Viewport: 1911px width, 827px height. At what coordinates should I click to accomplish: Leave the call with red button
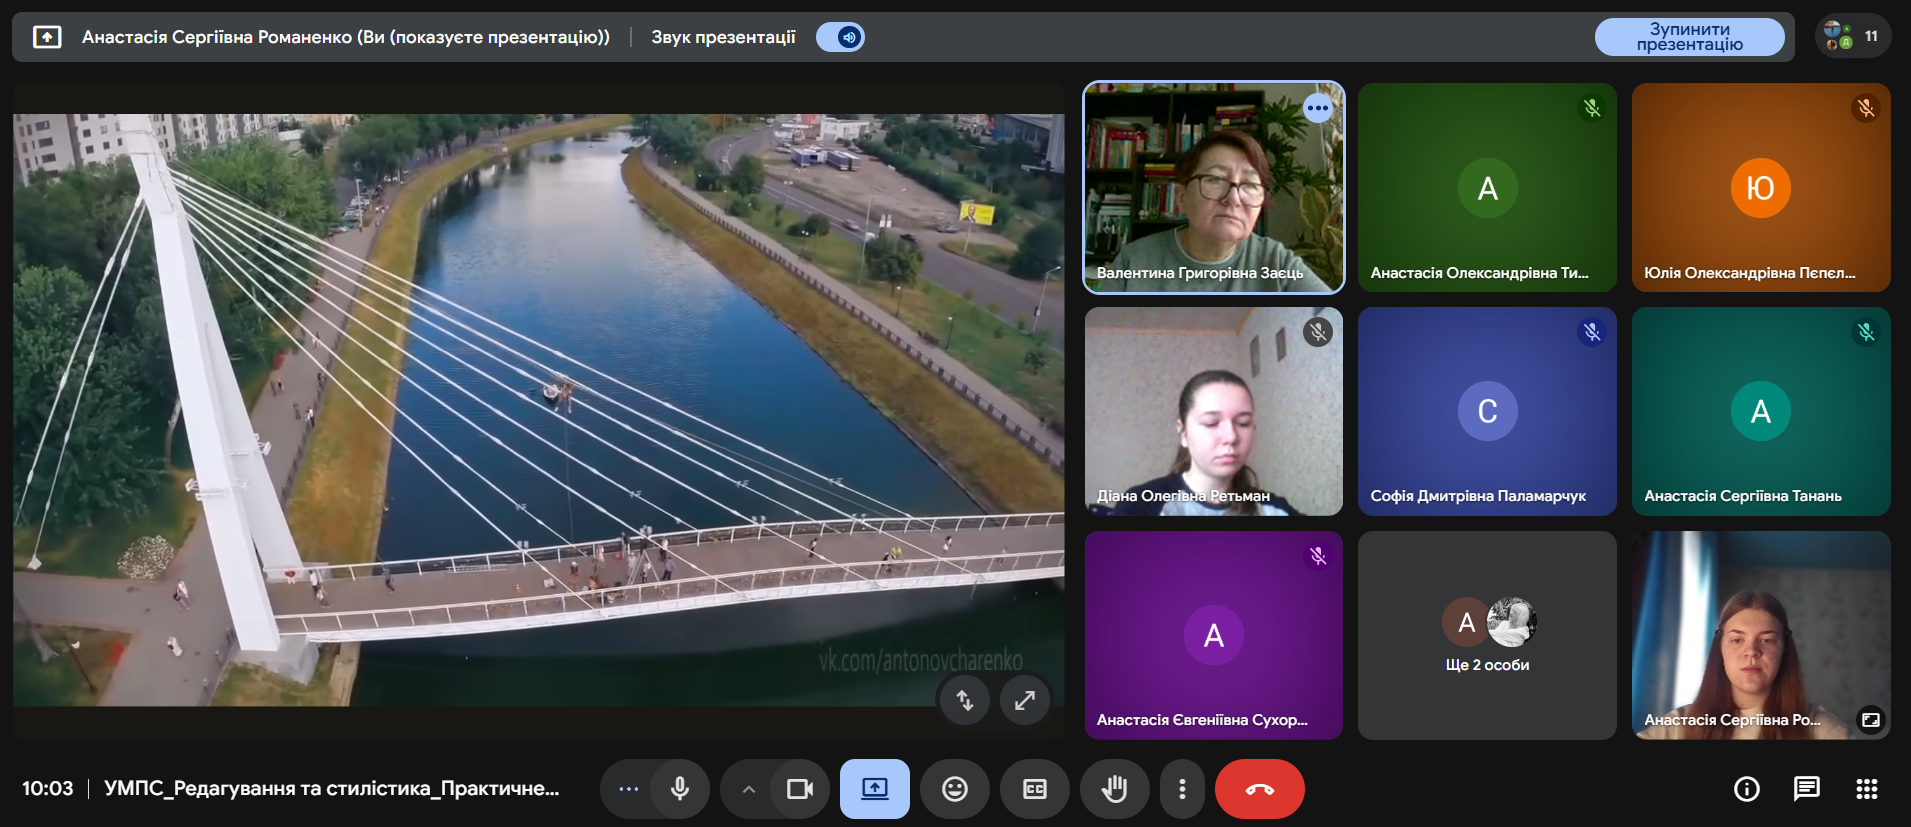click(x=1259, y=789)
